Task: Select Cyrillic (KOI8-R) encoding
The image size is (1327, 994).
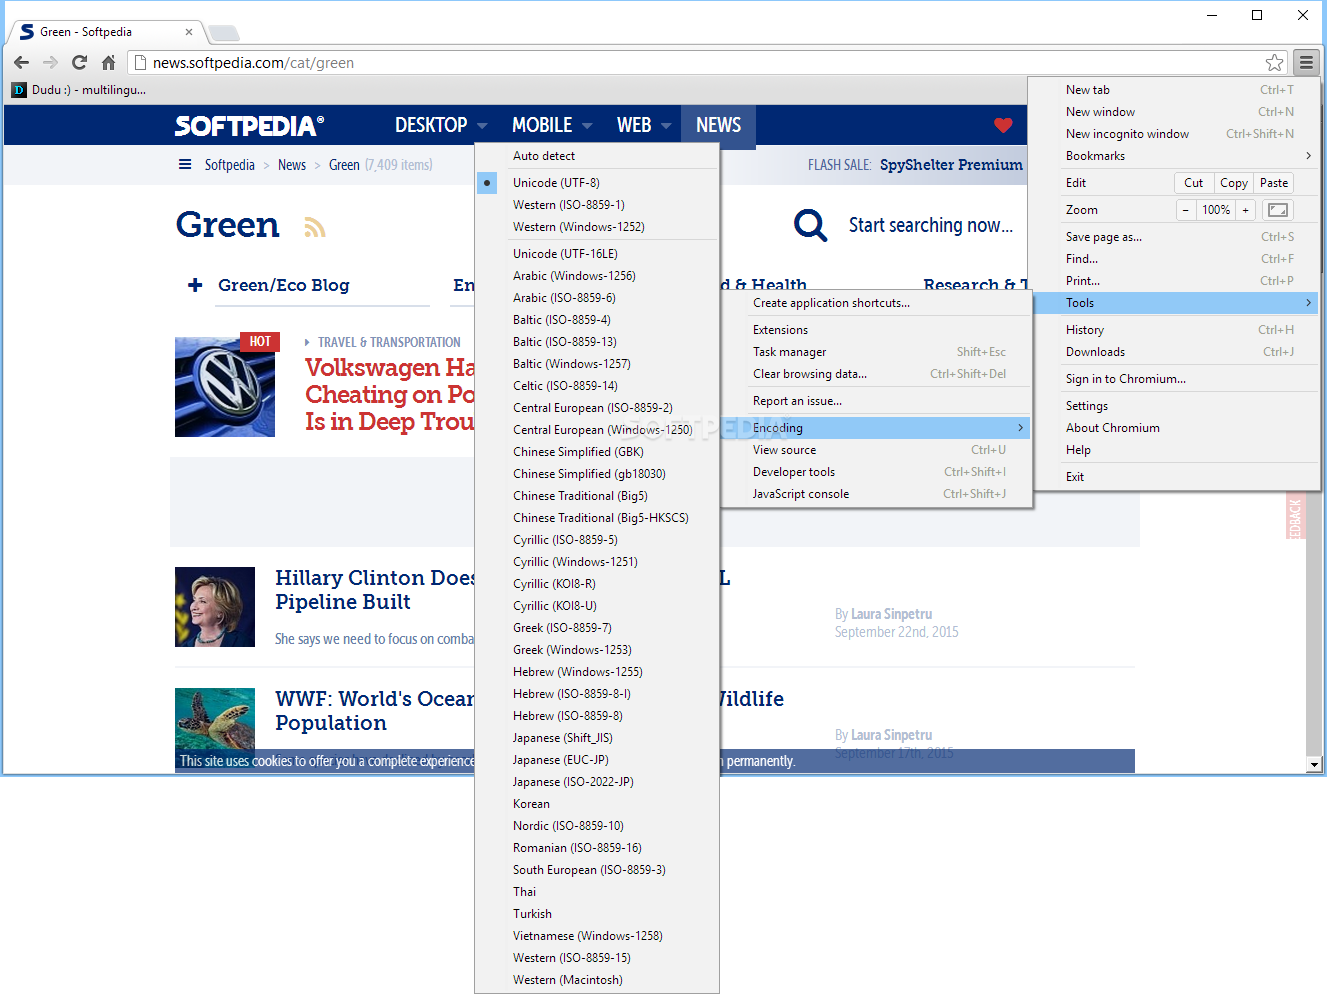Action: coord(597,584)
